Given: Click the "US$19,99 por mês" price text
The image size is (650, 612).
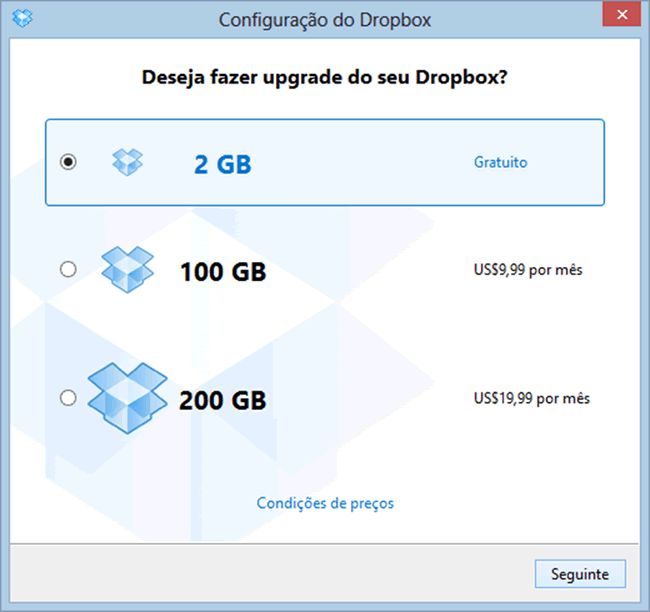Looking at the screenshot, I should click(x=532, y=398).
